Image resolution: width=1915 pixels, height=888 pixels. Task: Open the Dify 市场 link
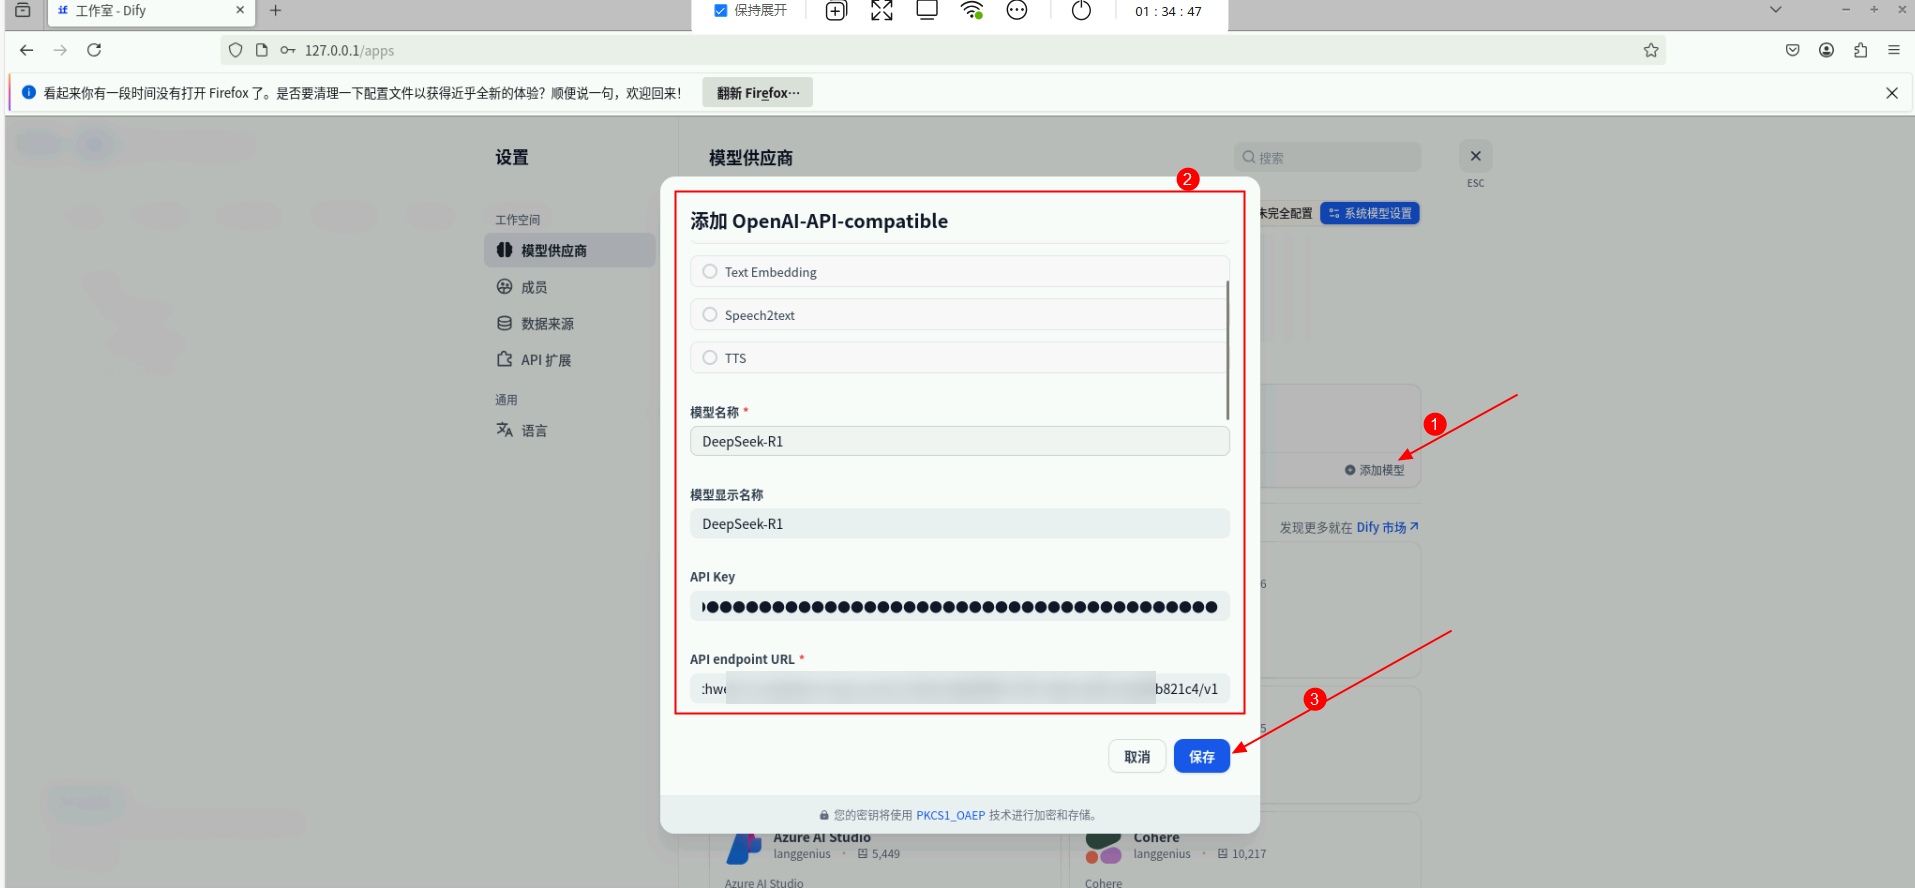1387,527
